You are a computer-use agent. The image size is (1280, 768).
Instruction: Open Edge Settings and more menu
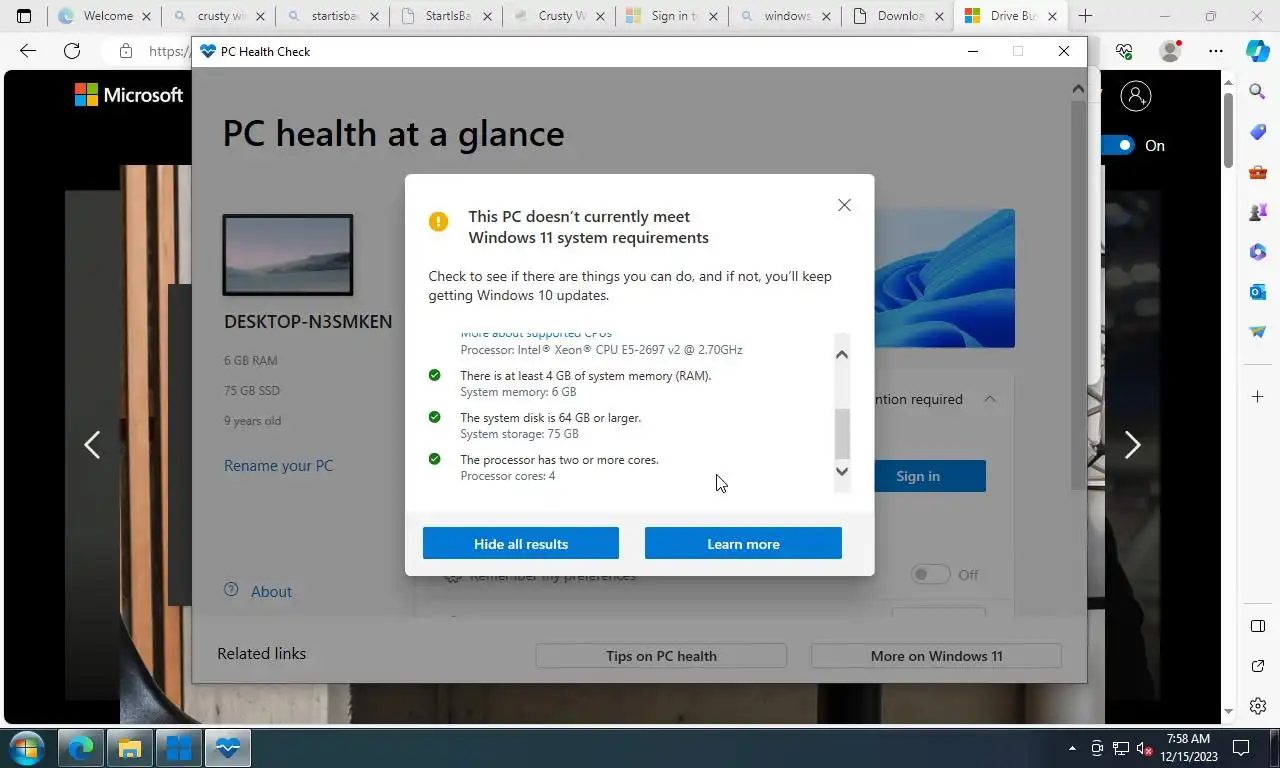[1215, 51]
